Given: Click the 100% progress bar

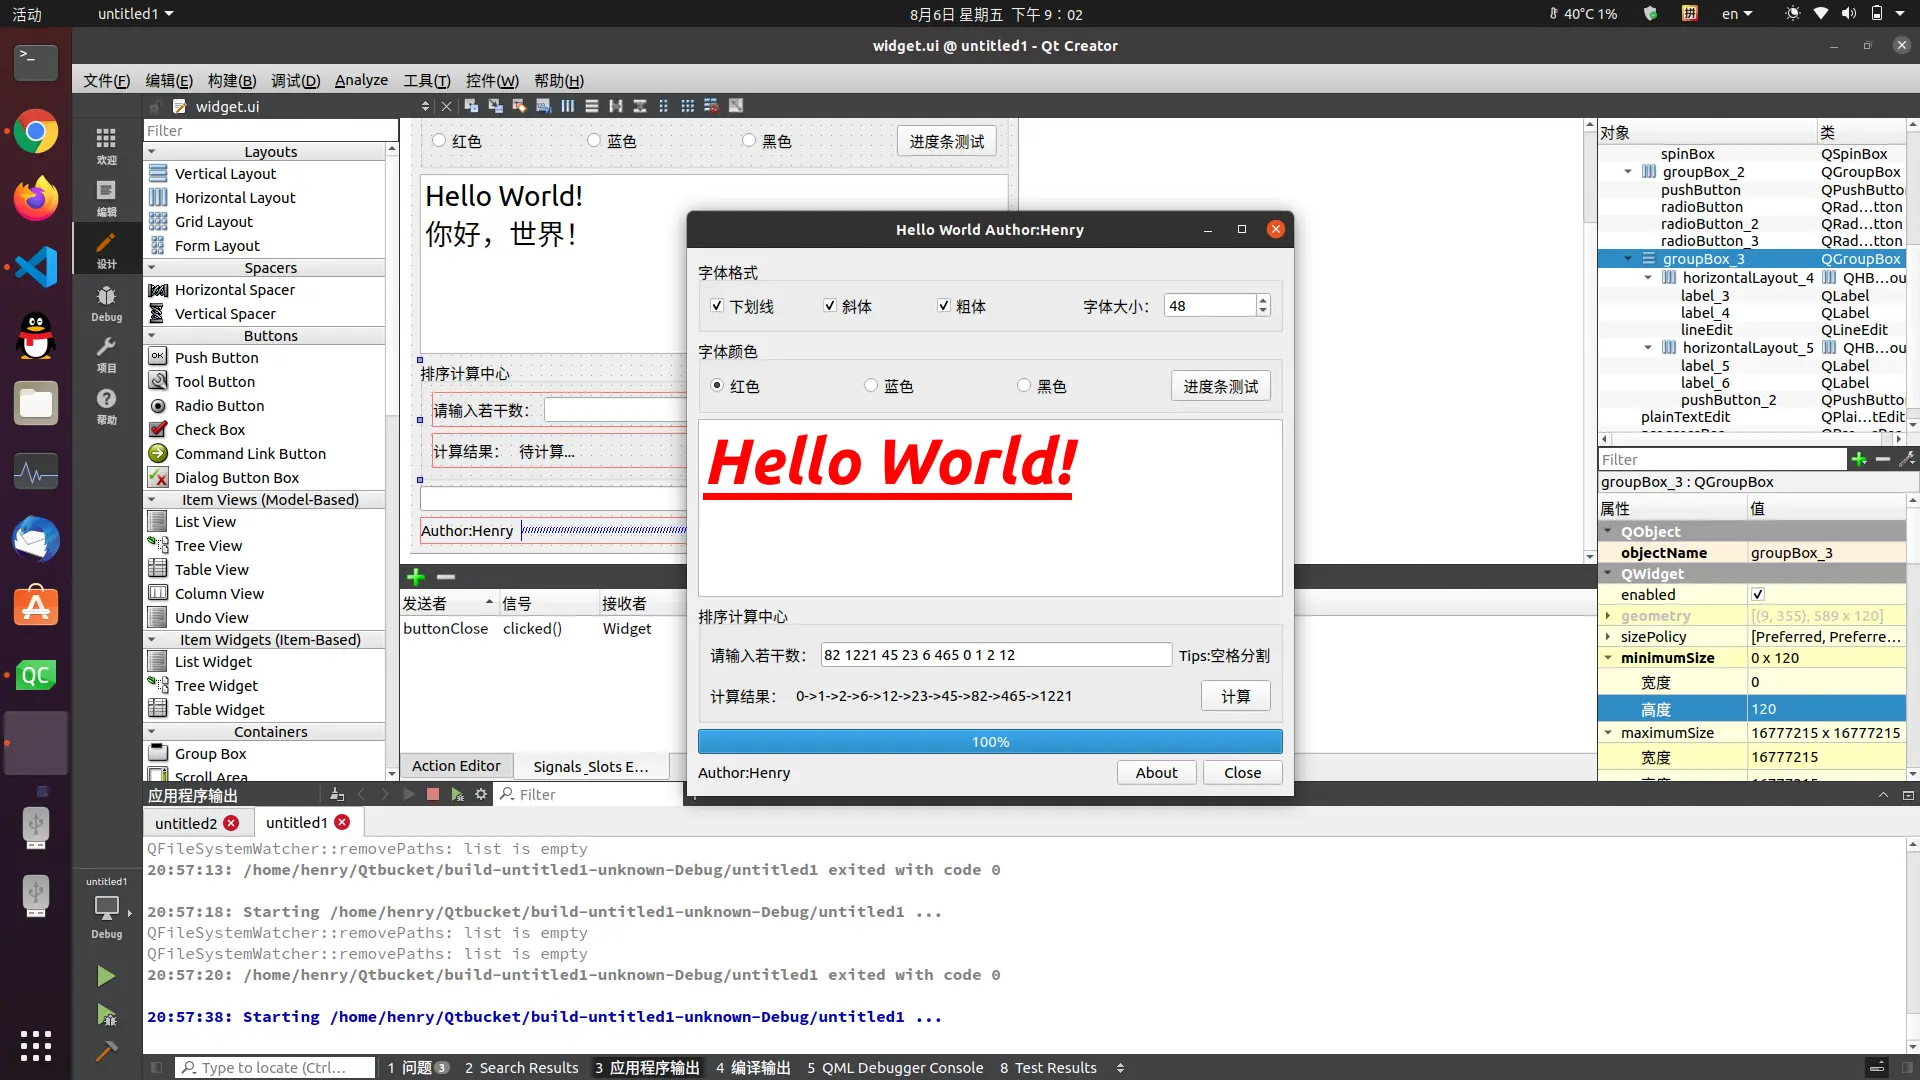Looking at the screenshot, I should [990, 741].
